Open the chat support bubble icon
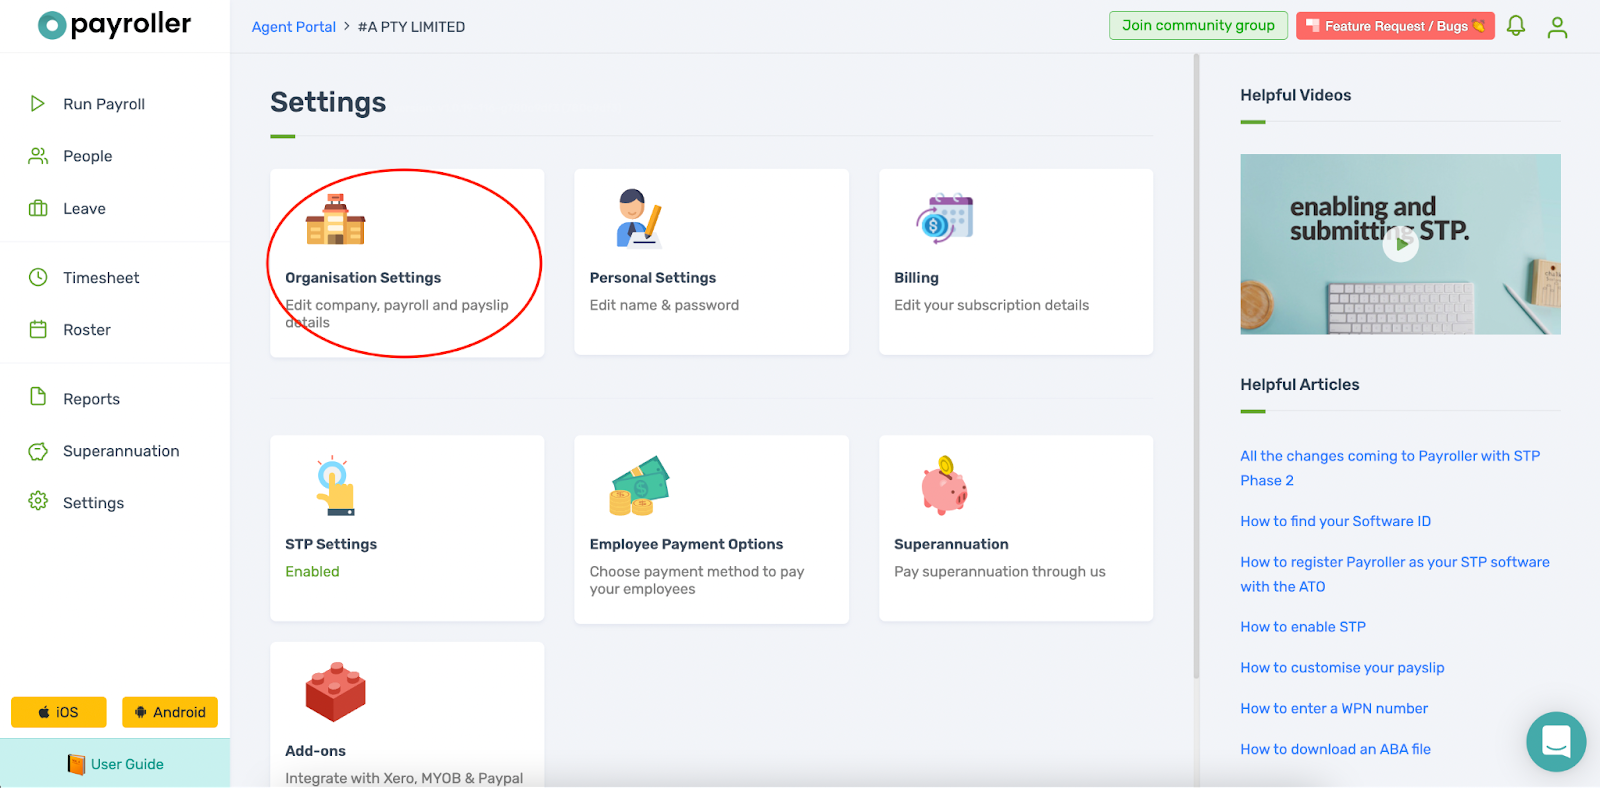Viewport: 1600px width, 788px height. [x=1556, y=742]
